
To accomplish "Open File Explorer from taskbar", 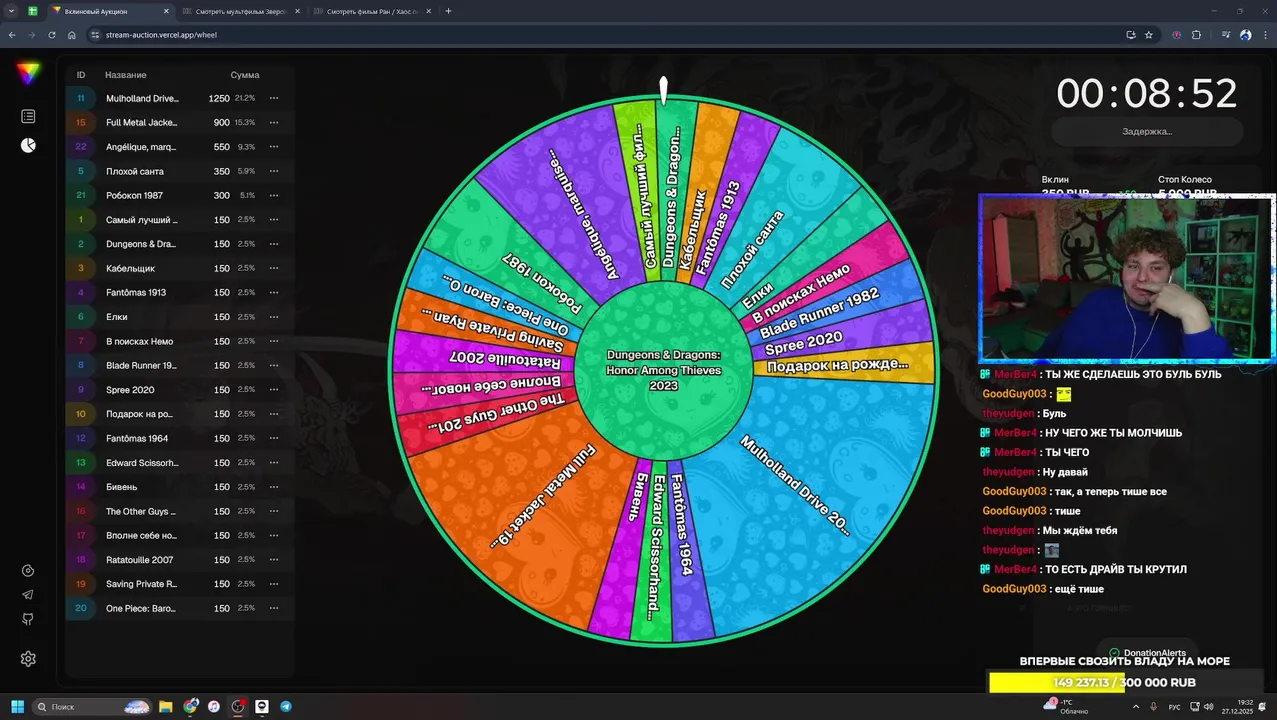I will (x=166, y=707).
